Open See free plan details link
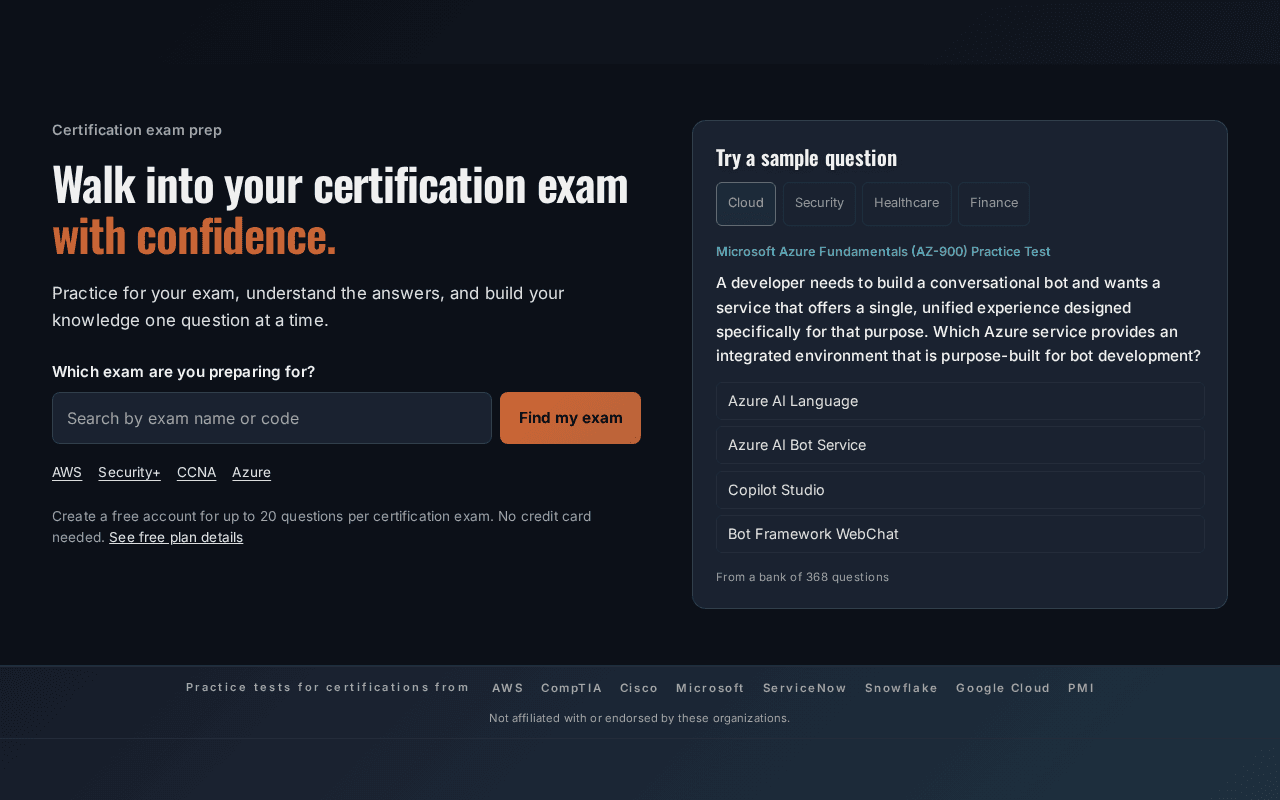 tap(176, 537)
